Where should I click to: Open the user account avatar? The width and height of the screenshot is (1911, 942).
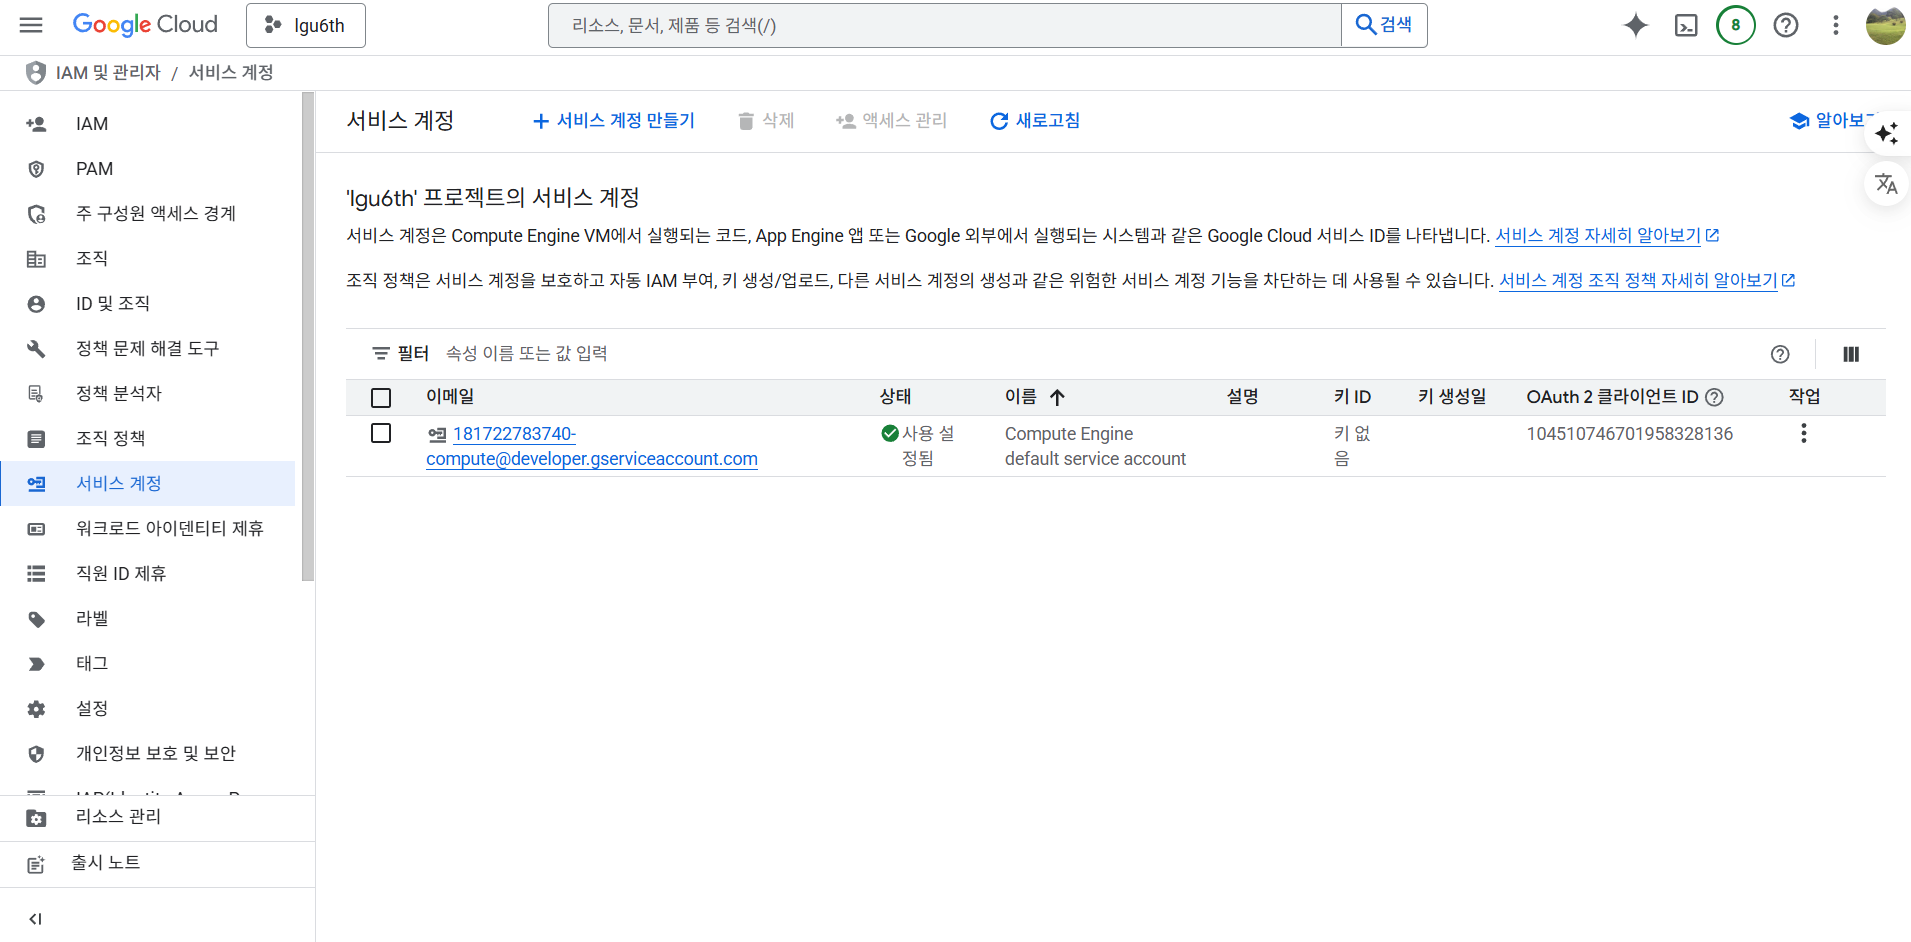[1885, 25]
